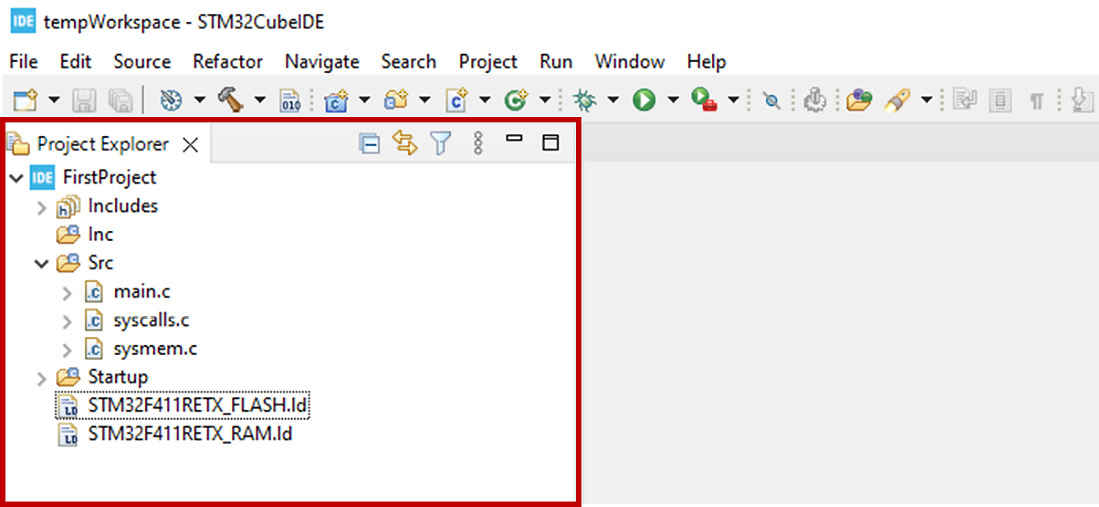Open the Source menu
This screenshot has width=1099, height=507.
[x=142, y=62]
